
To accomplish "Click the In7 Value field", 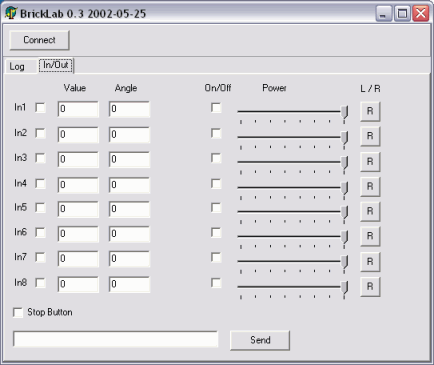I will [78, 259].
